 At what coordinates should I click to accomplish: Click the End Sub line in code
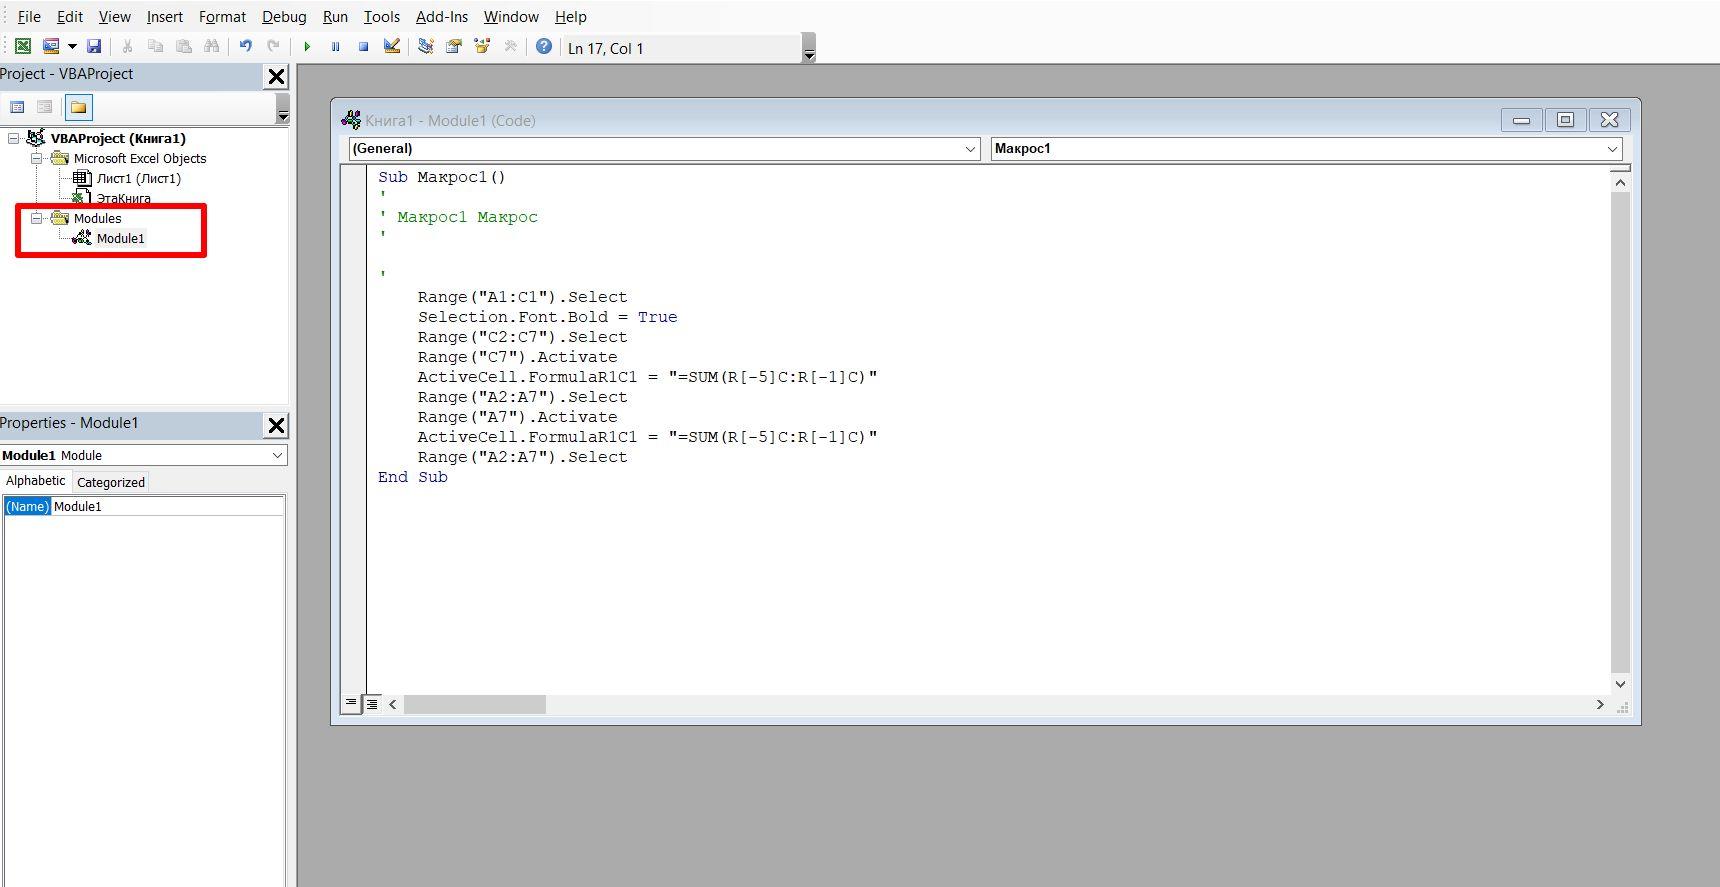pos(413,477)
